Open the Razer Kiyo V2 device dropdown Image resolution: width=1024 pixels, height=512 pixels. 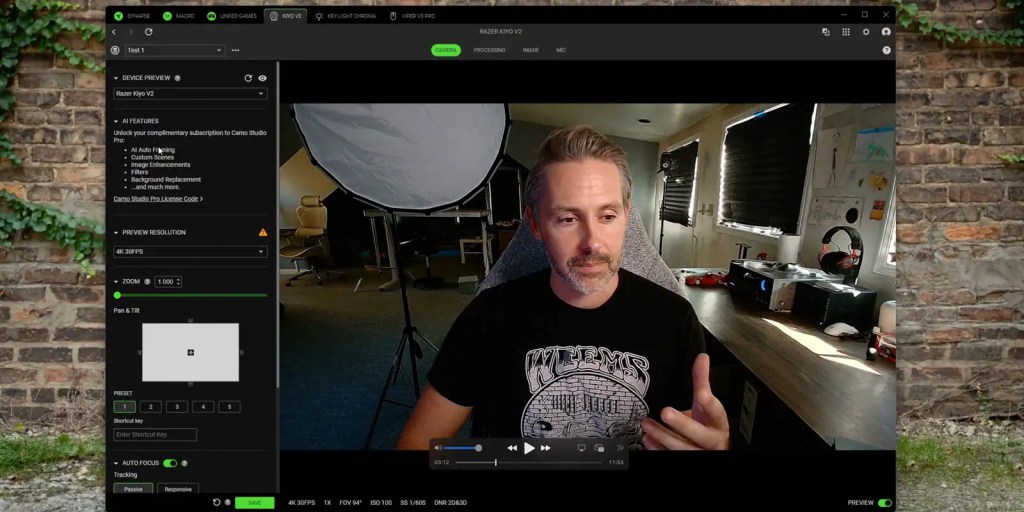(x=190, y=94)
